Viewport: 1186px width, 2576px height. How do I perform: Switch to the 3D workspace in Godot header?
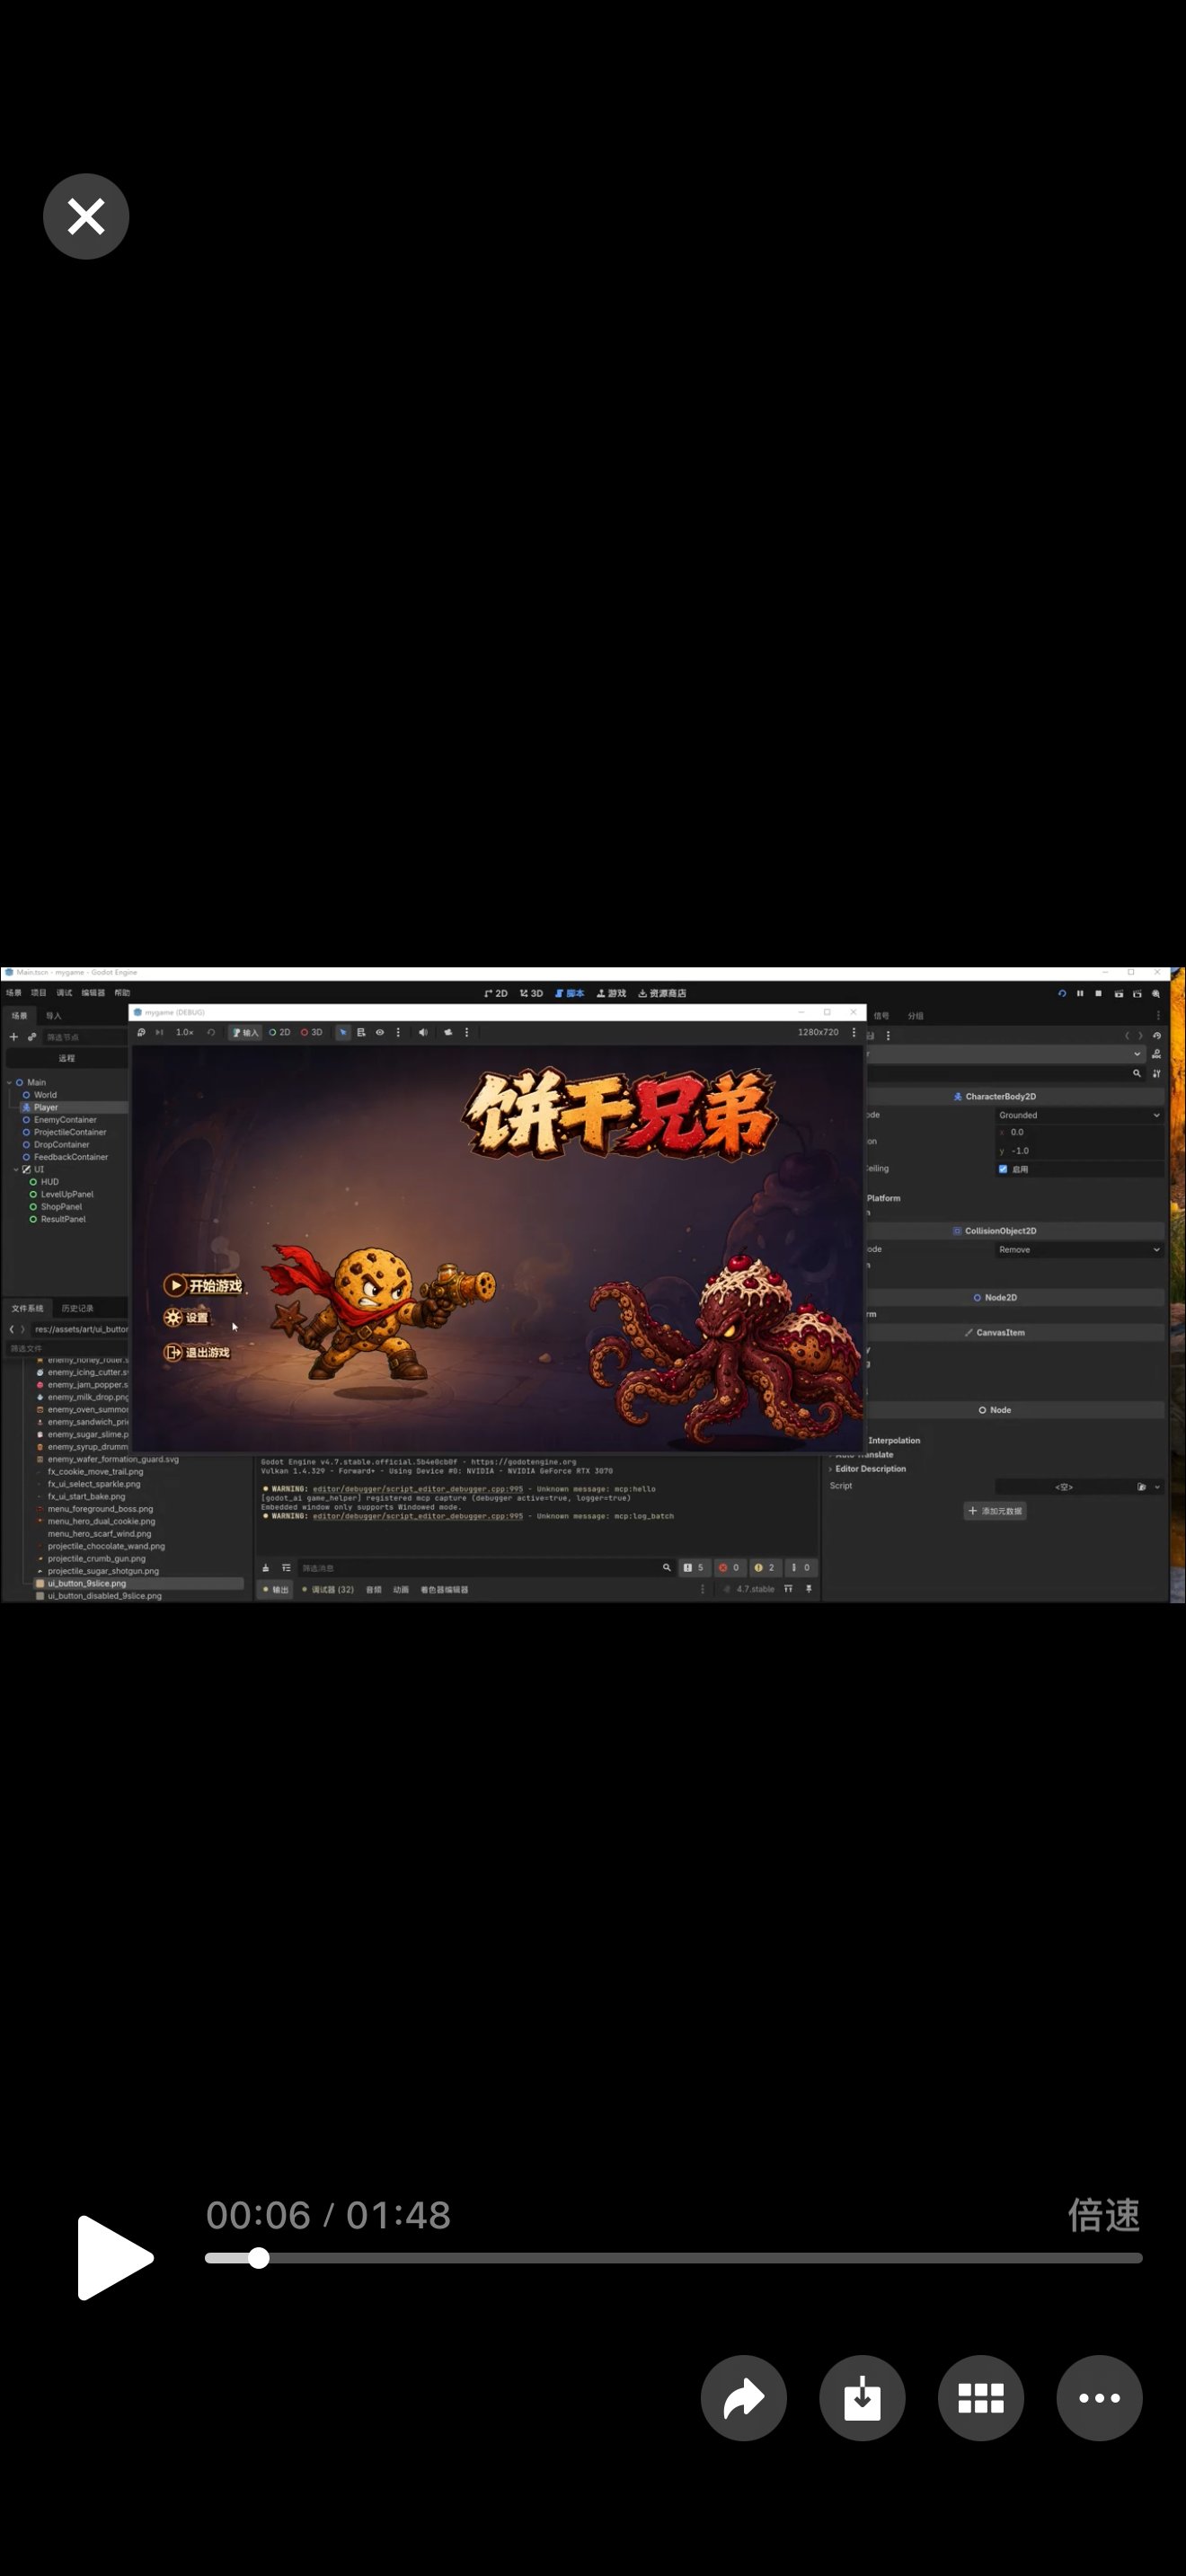point(531,993)
